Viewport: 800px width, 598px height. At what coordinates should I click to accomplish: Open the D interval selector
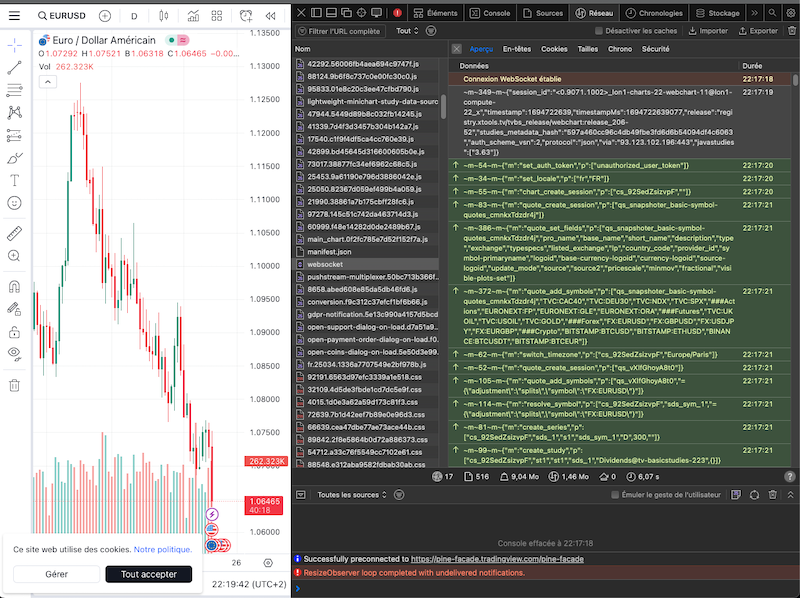[134, 16]
